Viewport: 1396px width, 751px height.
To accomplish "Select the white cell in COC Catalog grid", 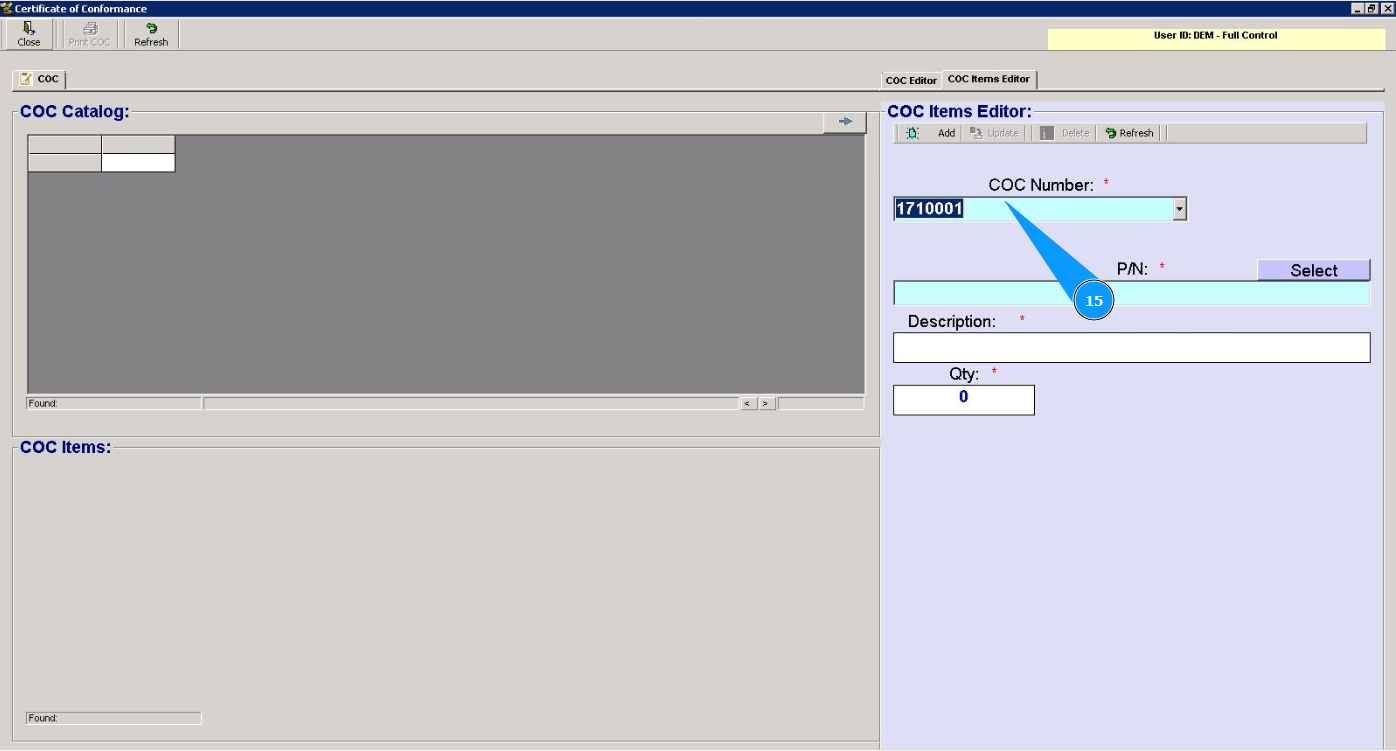I will click(x=138, y=163).
